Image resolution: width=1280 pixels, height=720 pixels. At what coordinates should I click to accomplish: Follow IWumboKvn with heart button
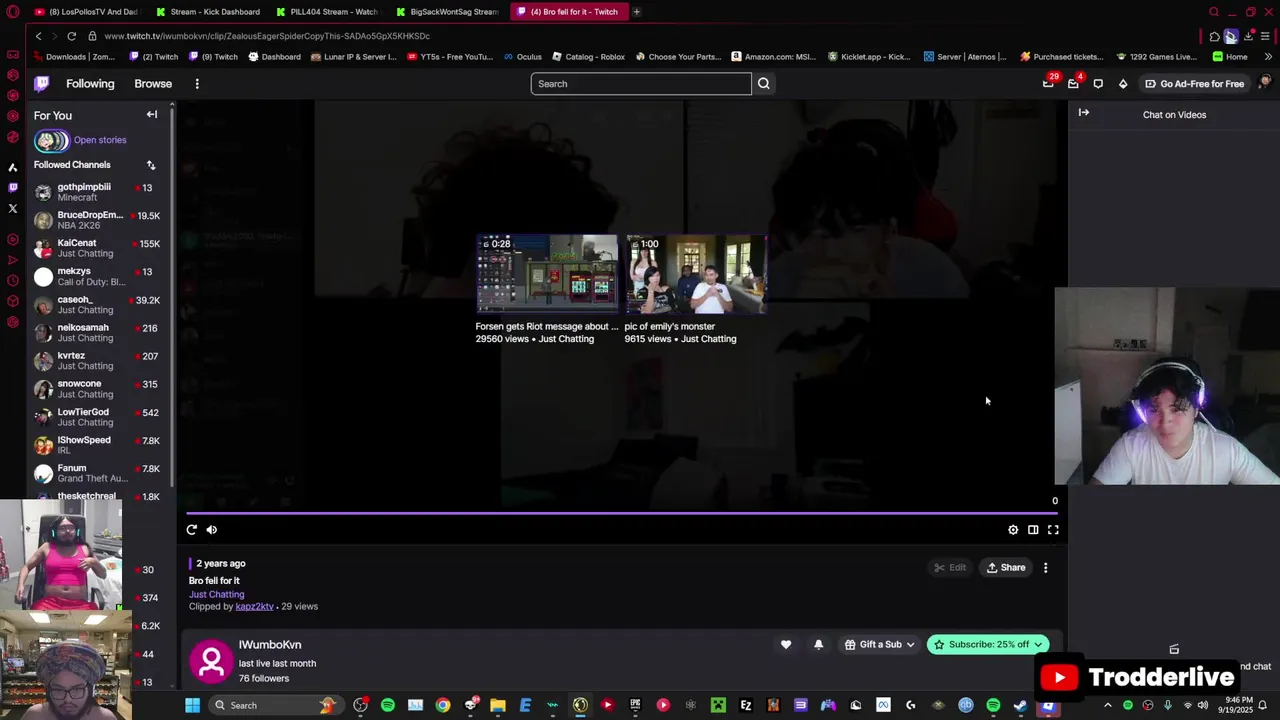tap(786, 645)
